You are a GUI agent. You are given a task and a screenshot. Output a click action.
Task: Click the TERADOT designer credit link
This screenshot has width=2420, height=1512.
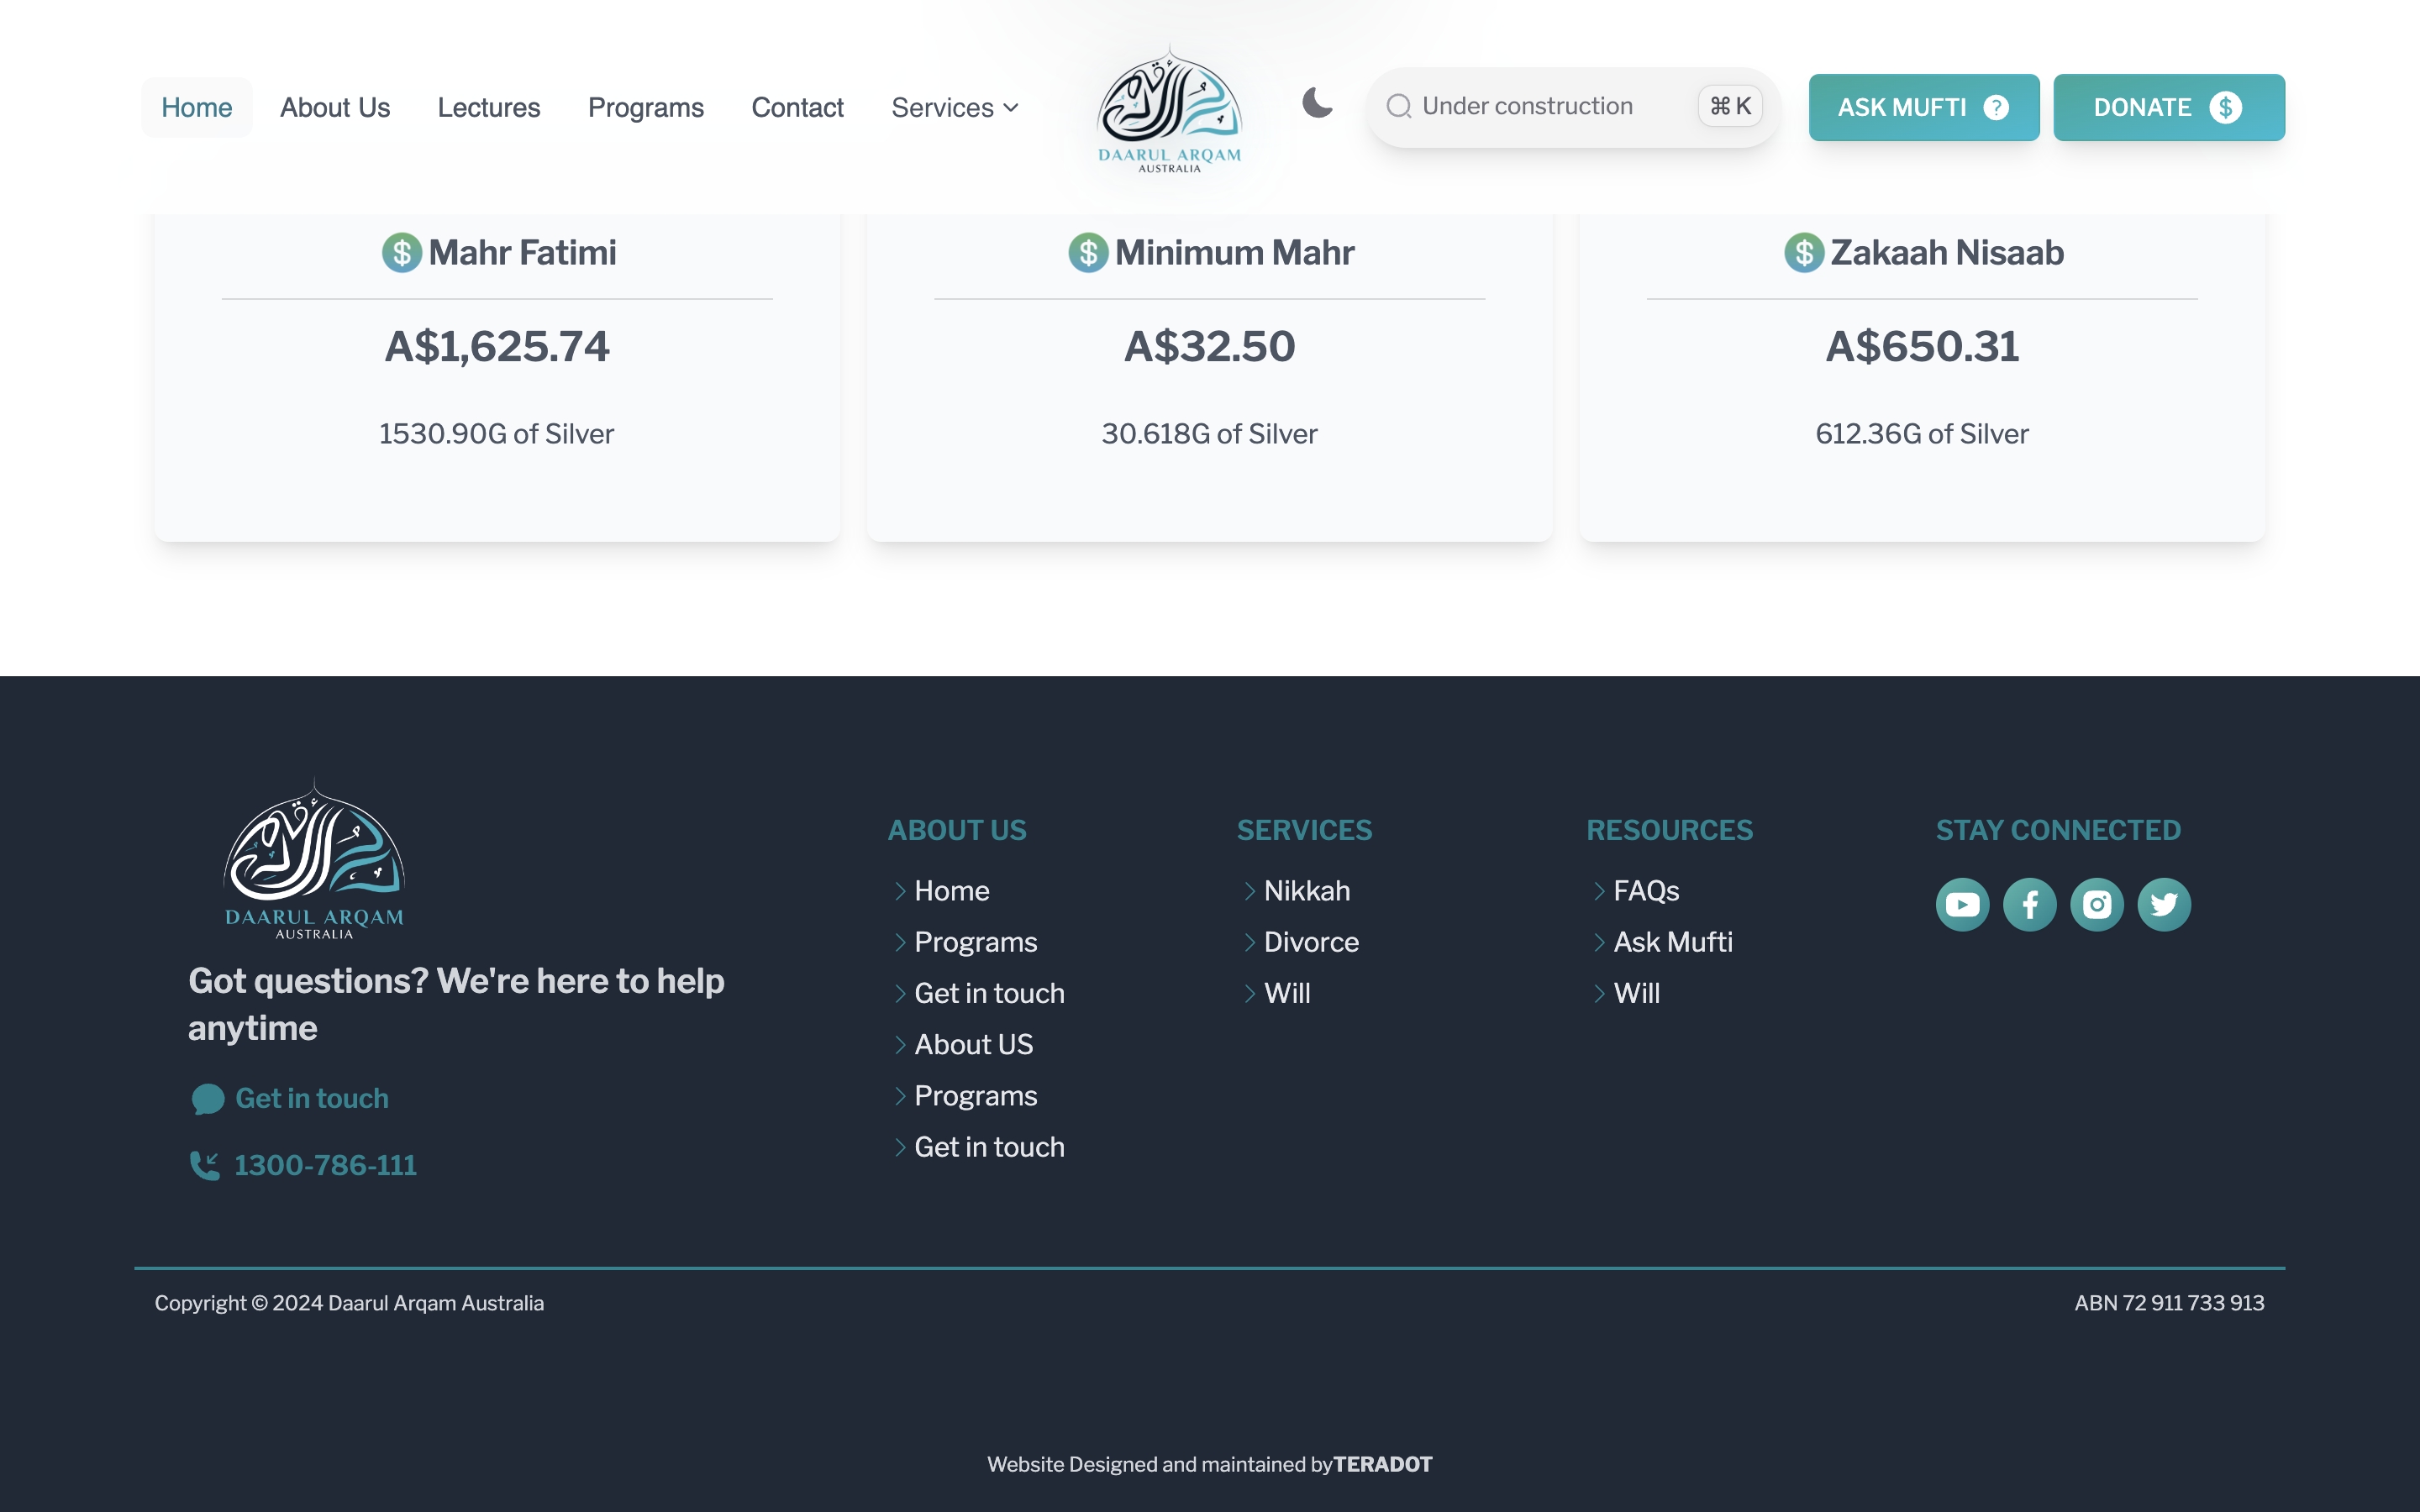point(1382,1464)
